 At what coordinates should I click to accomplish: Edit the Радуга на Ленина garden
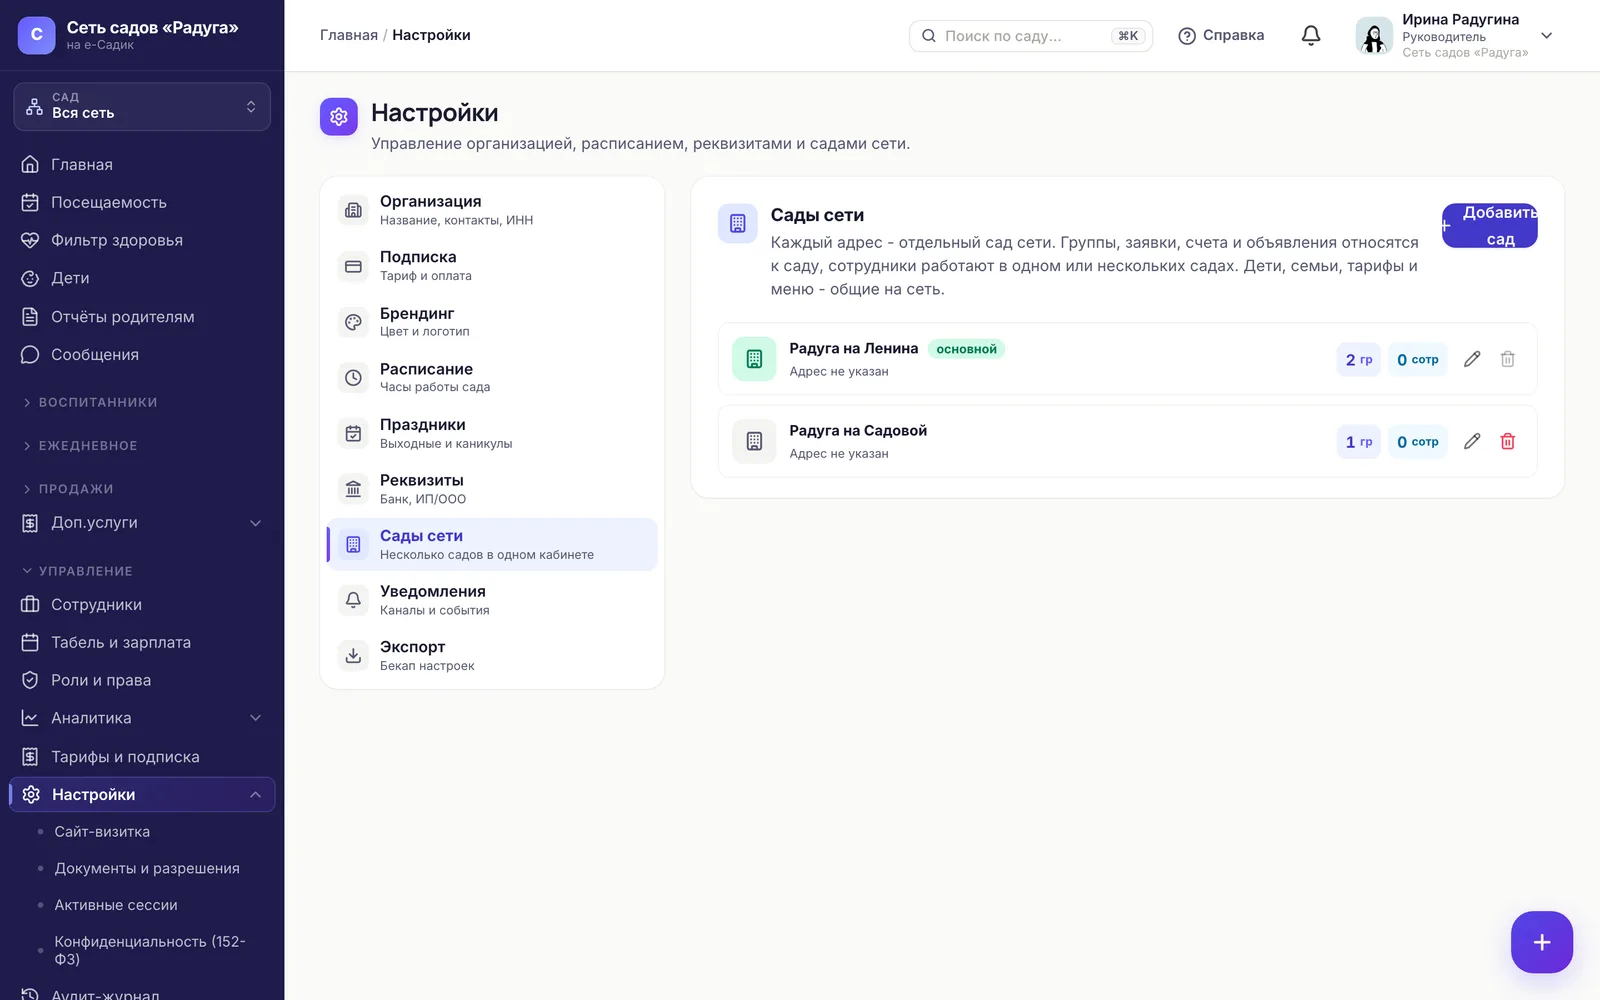[1472, 359]
